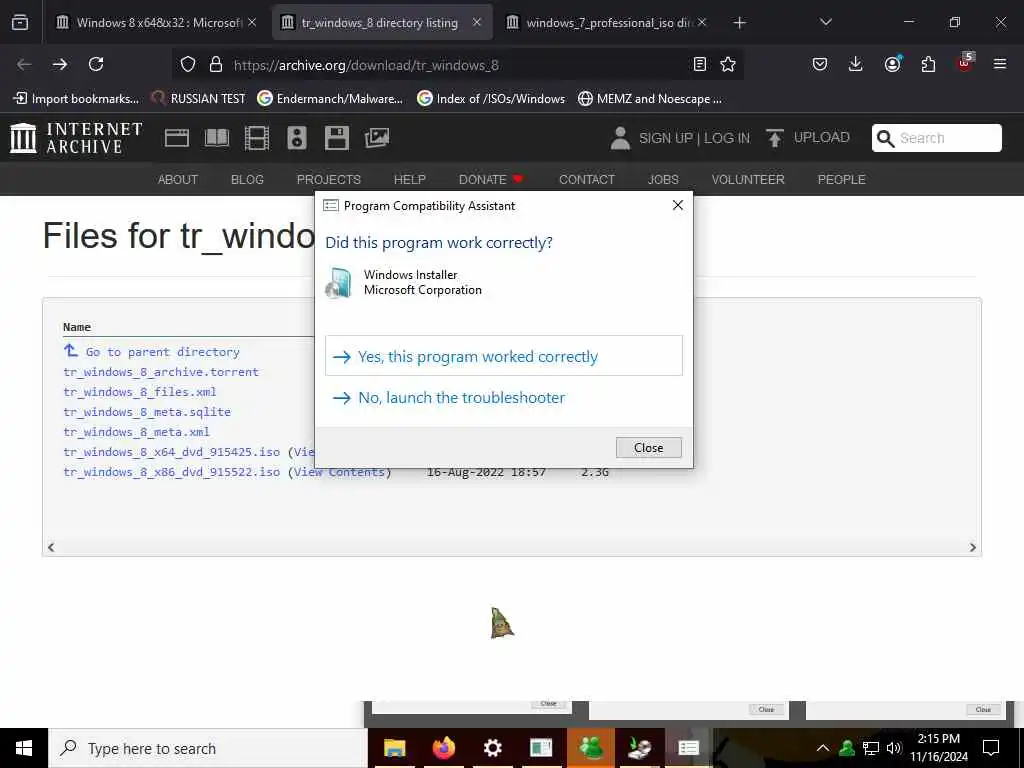Open the Internet Archive Software floppy icon

[x=337, y=138]
